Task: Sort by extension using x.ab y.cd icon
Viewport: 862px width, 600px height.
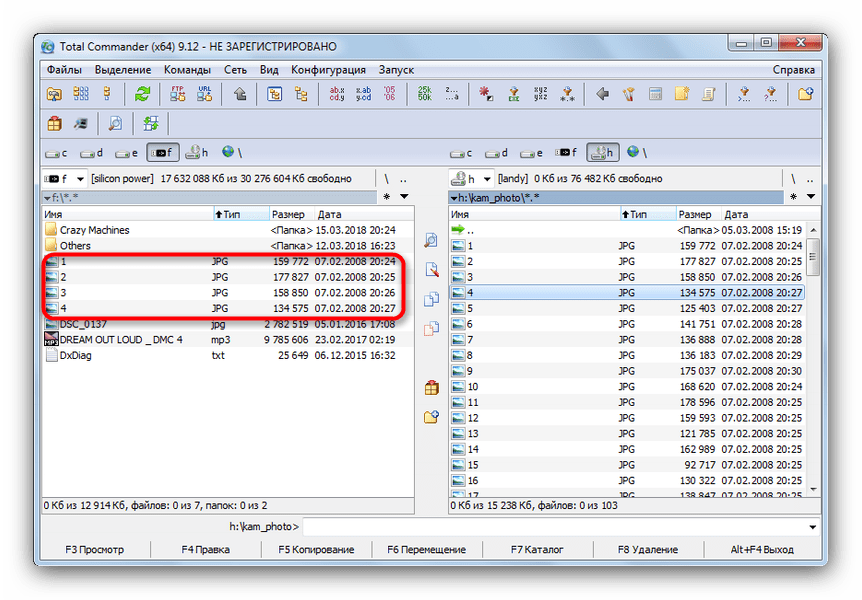Action: point(363,94)
